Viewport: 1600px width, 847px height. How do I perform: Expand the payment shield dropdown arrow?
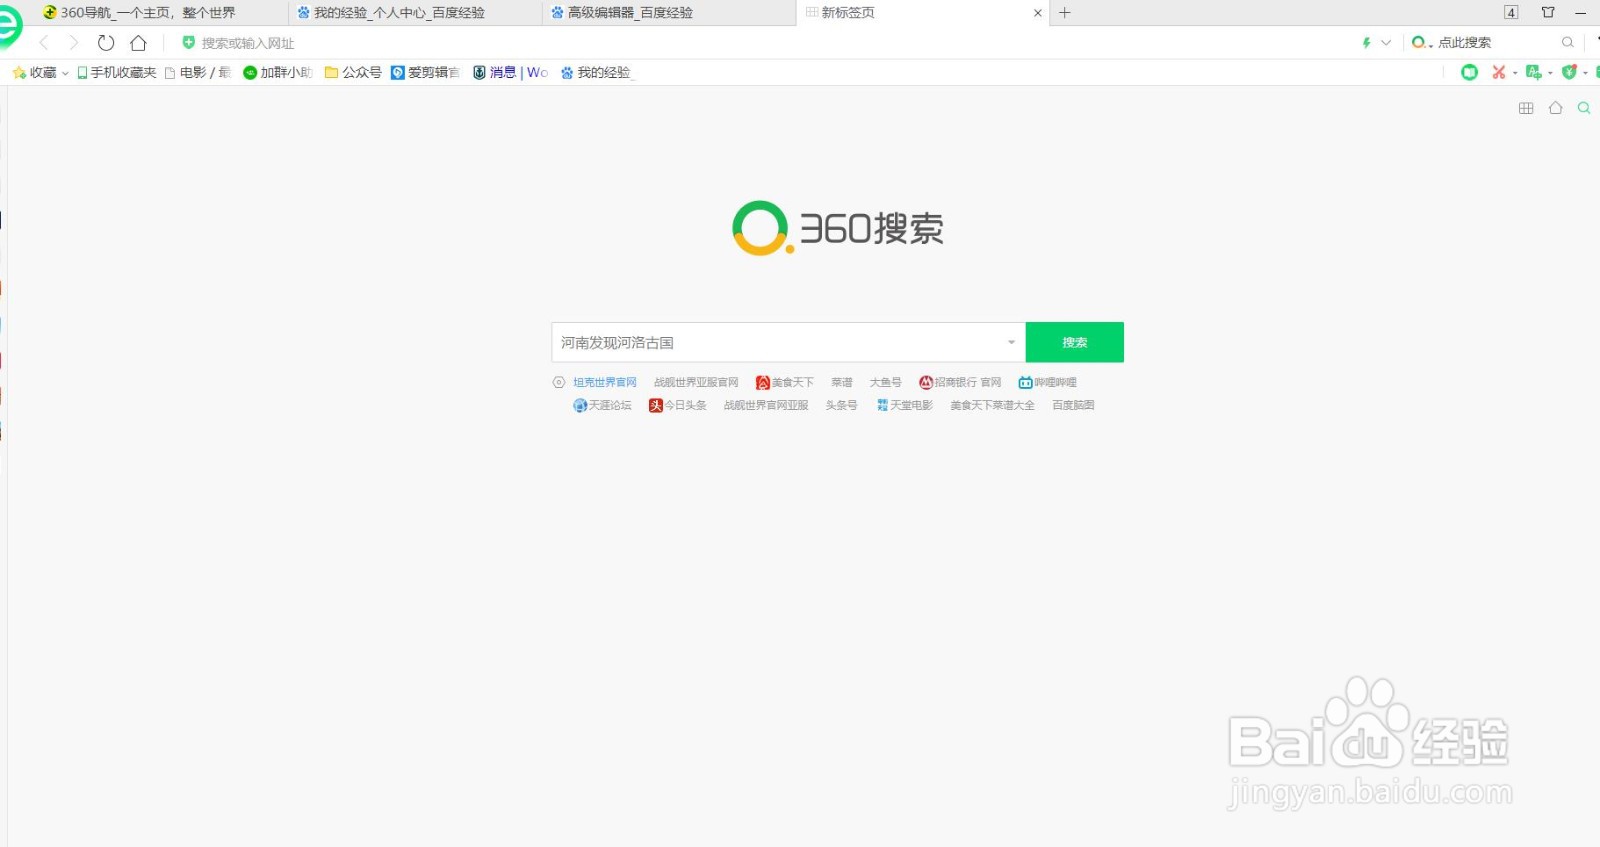click(1586, 73)
